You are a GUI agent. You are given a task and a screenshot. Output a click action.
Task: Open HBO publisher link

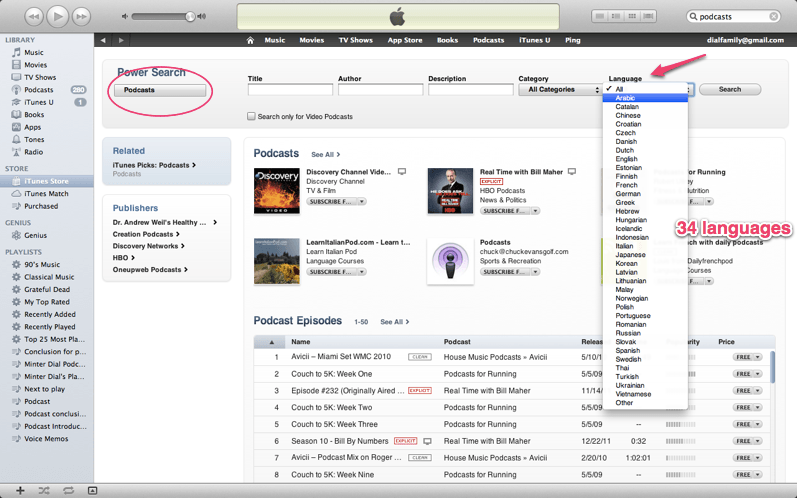(x=124, y=258)
